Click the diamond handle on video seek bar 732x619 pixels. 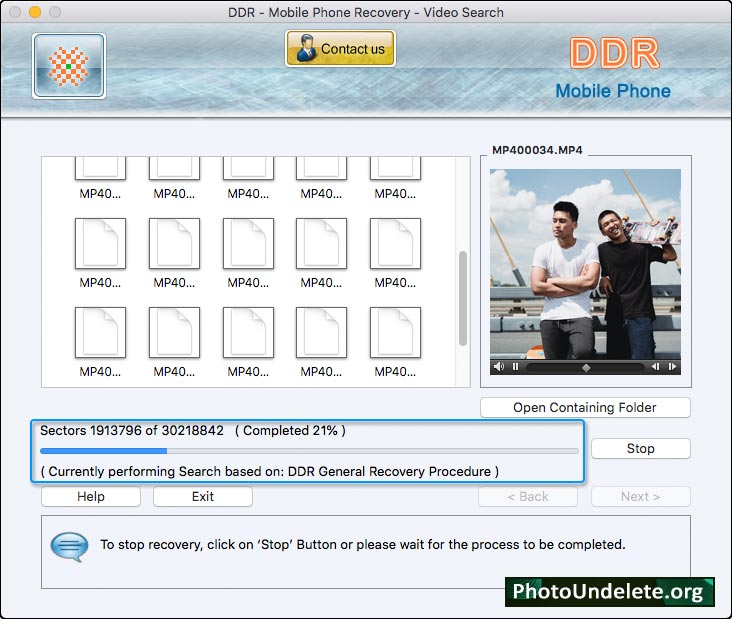click(x=586, y=368)
